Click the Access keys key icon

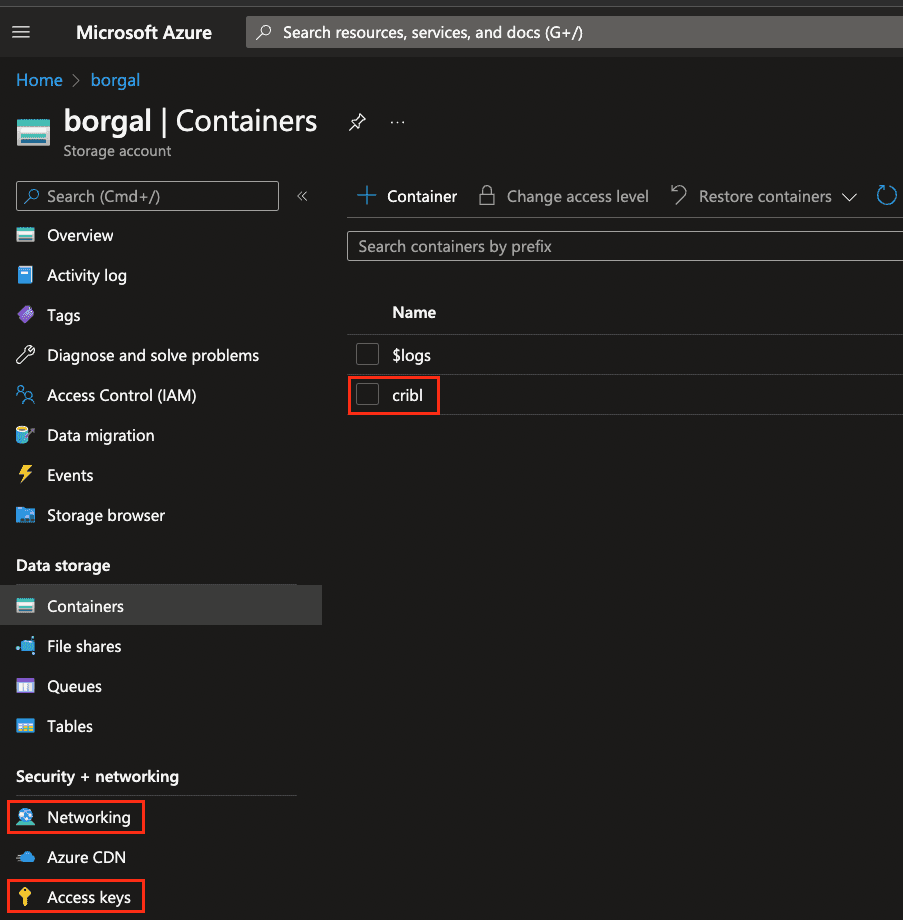click(26, 897)
